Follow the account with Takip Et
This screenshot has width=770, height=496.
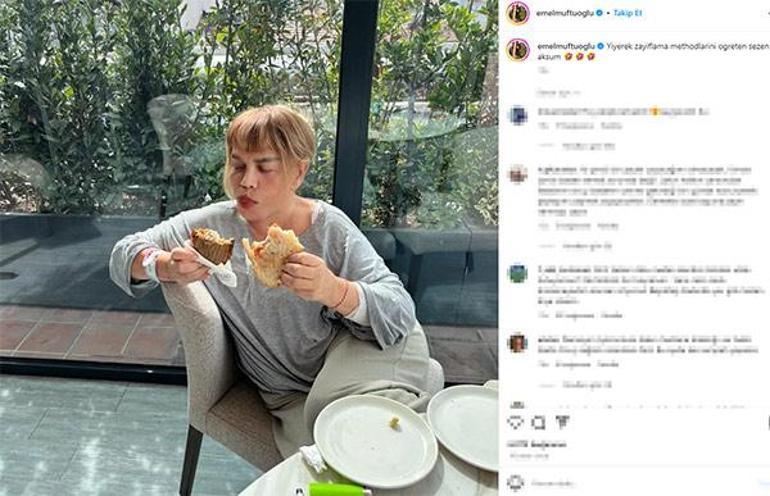click(x=628, y=13)
